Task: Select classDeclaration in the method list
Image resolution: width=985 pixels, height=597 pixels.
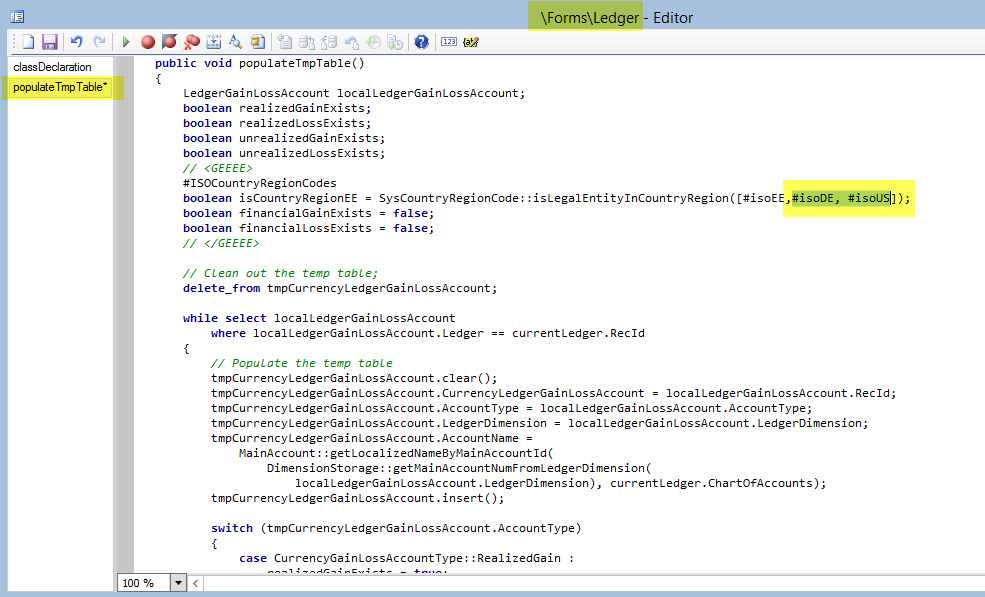Action: (x=52, y=67)
